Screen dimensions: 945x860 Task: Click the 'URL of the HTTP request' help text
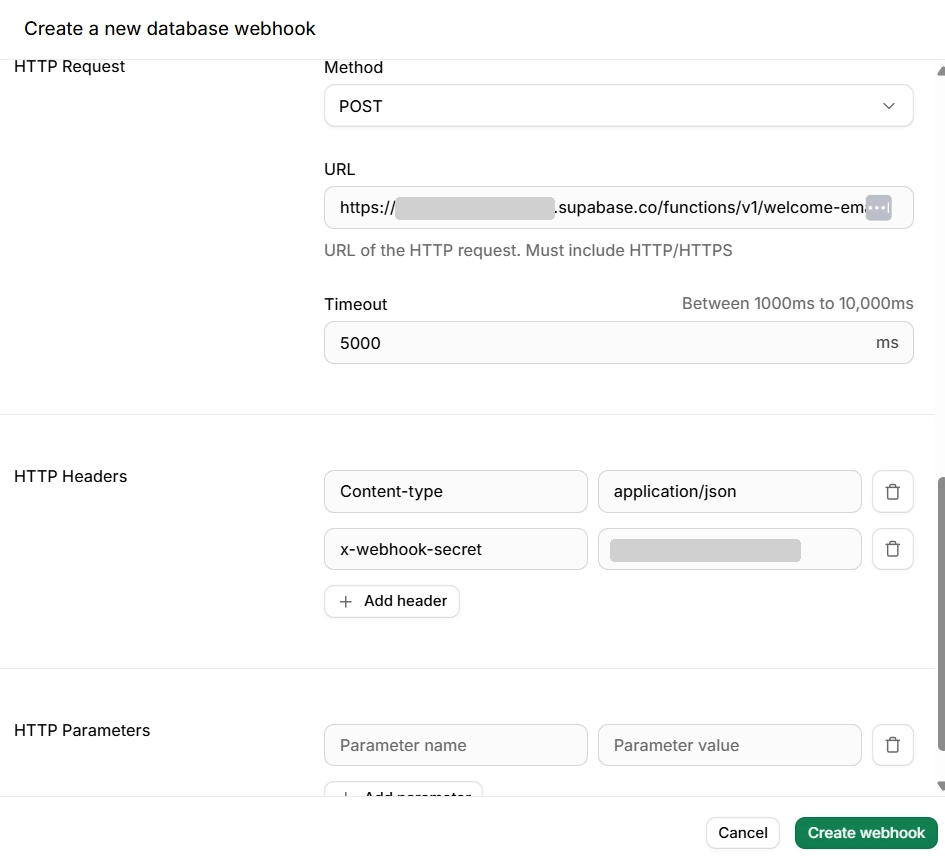(528, 250)
